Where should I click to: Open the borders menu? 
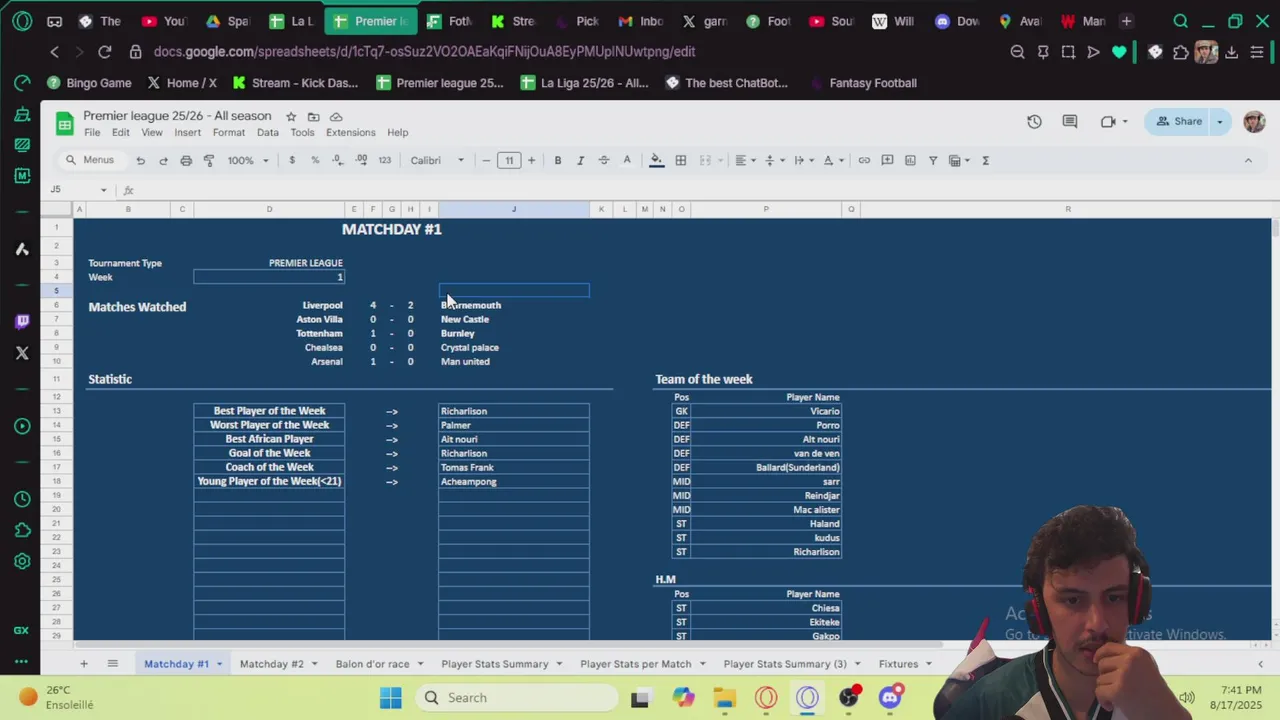click(x=681, y=160)
